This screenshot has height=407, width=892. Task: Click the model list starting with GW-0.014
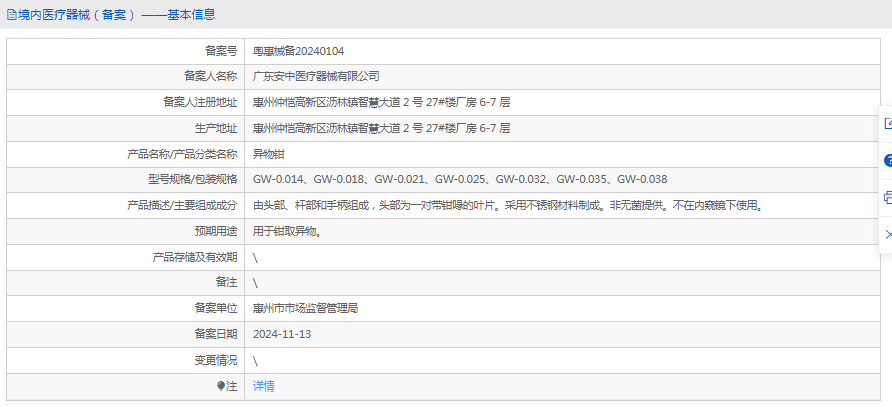point(460,180)
